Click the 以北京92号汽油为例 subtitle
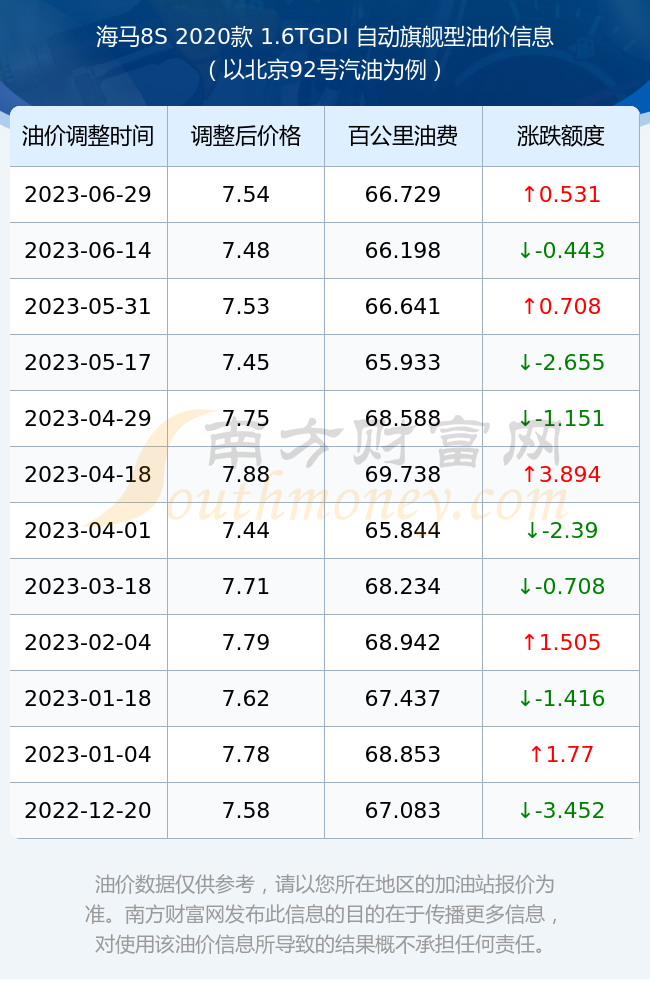 click(325, 70)
